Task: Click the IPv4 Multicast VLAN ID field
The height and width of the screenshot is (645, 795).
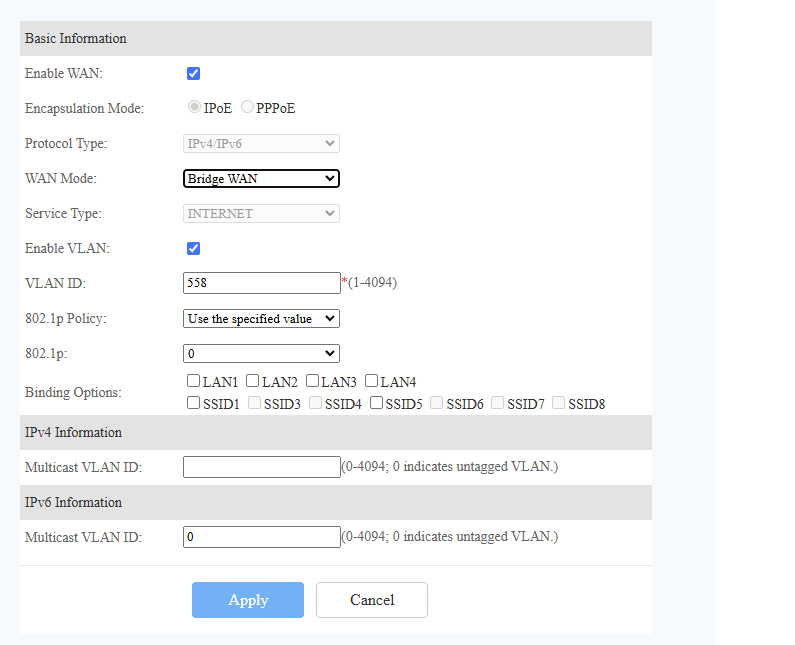Action: 262,467
